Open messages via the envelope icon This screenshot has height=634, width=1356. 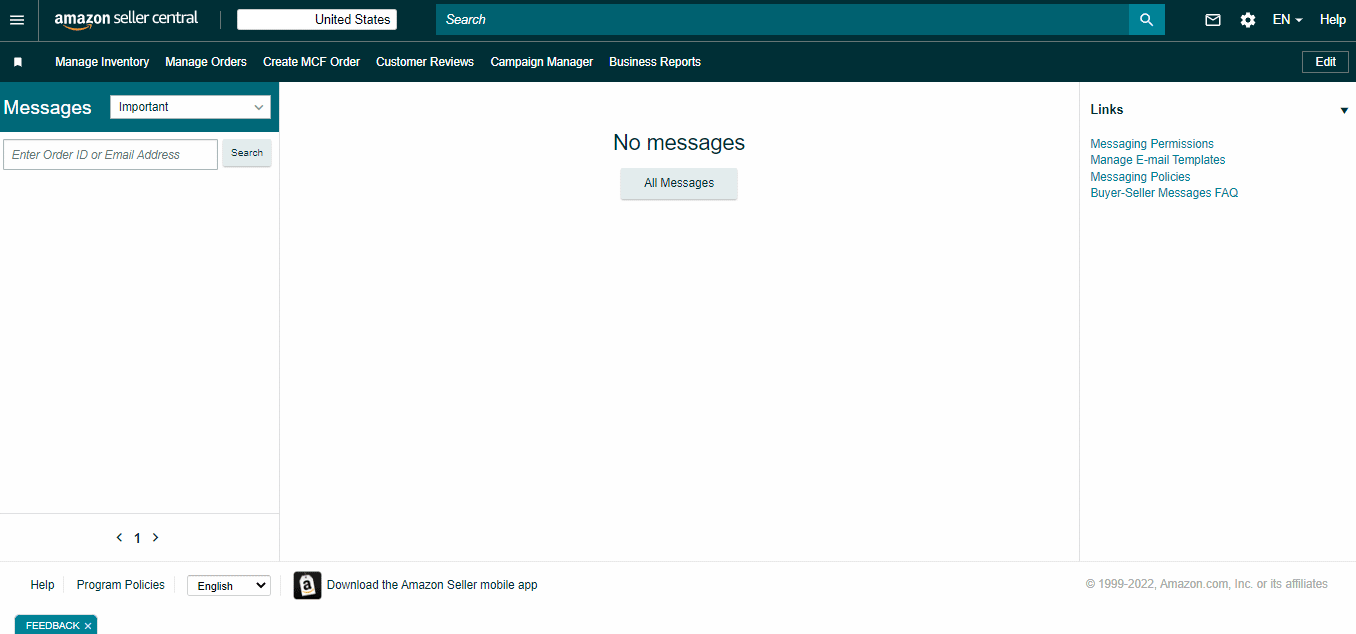tap(1212, 19)
